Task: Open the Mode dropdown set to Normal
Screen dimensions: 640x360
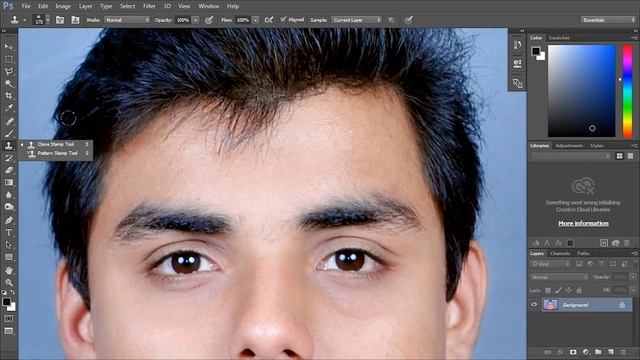Action: click(x=127, y=20)
